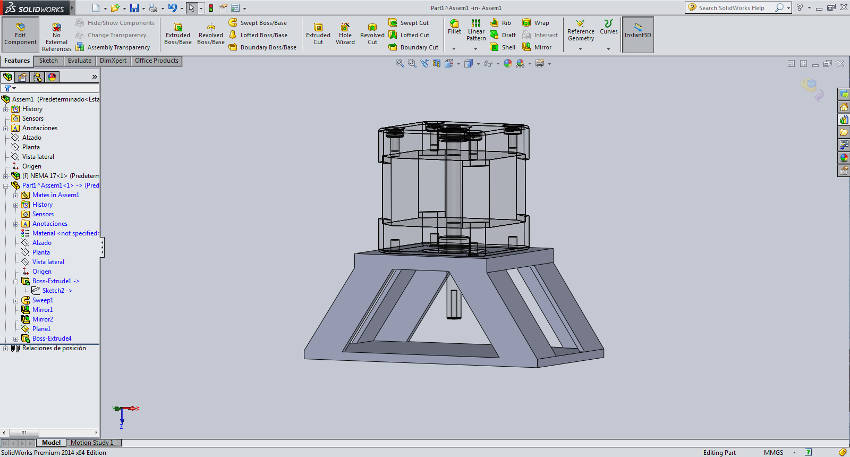
Task: Select the Extruded Boss/Base tool
Action: coord(177,34)
